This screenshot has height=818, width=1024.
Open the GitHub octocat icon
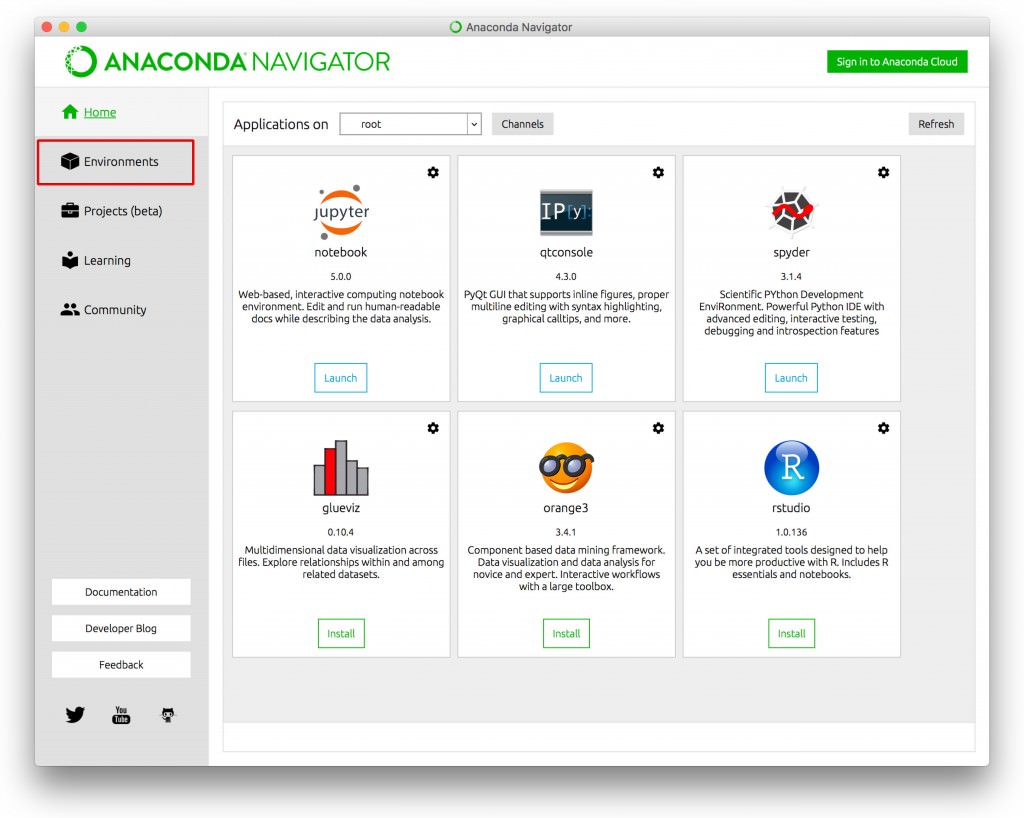168,715
